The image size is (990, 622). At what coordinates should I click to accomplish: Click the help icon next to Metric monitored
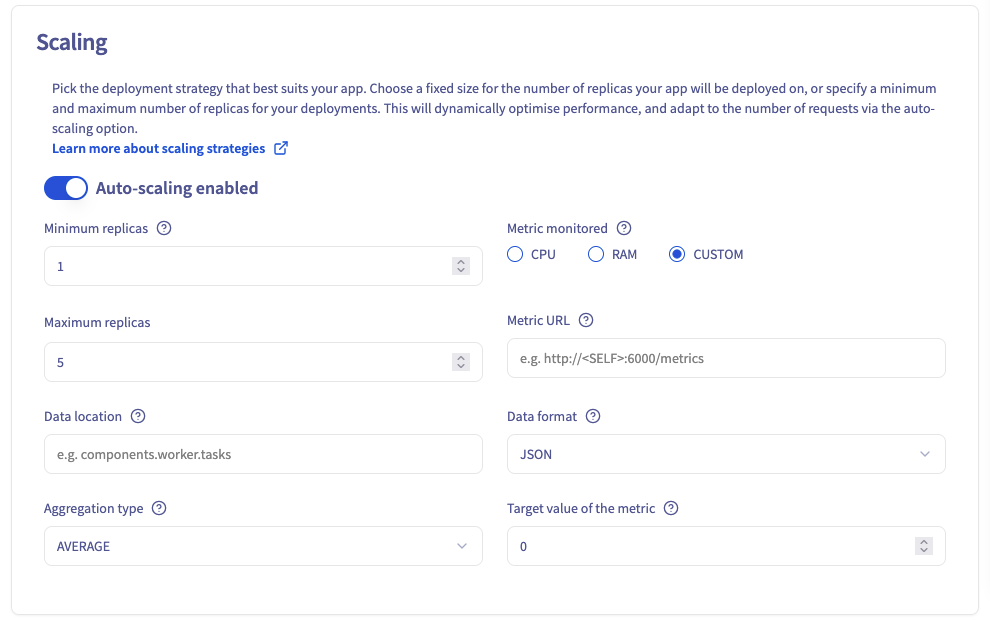[x=624, y=228]
